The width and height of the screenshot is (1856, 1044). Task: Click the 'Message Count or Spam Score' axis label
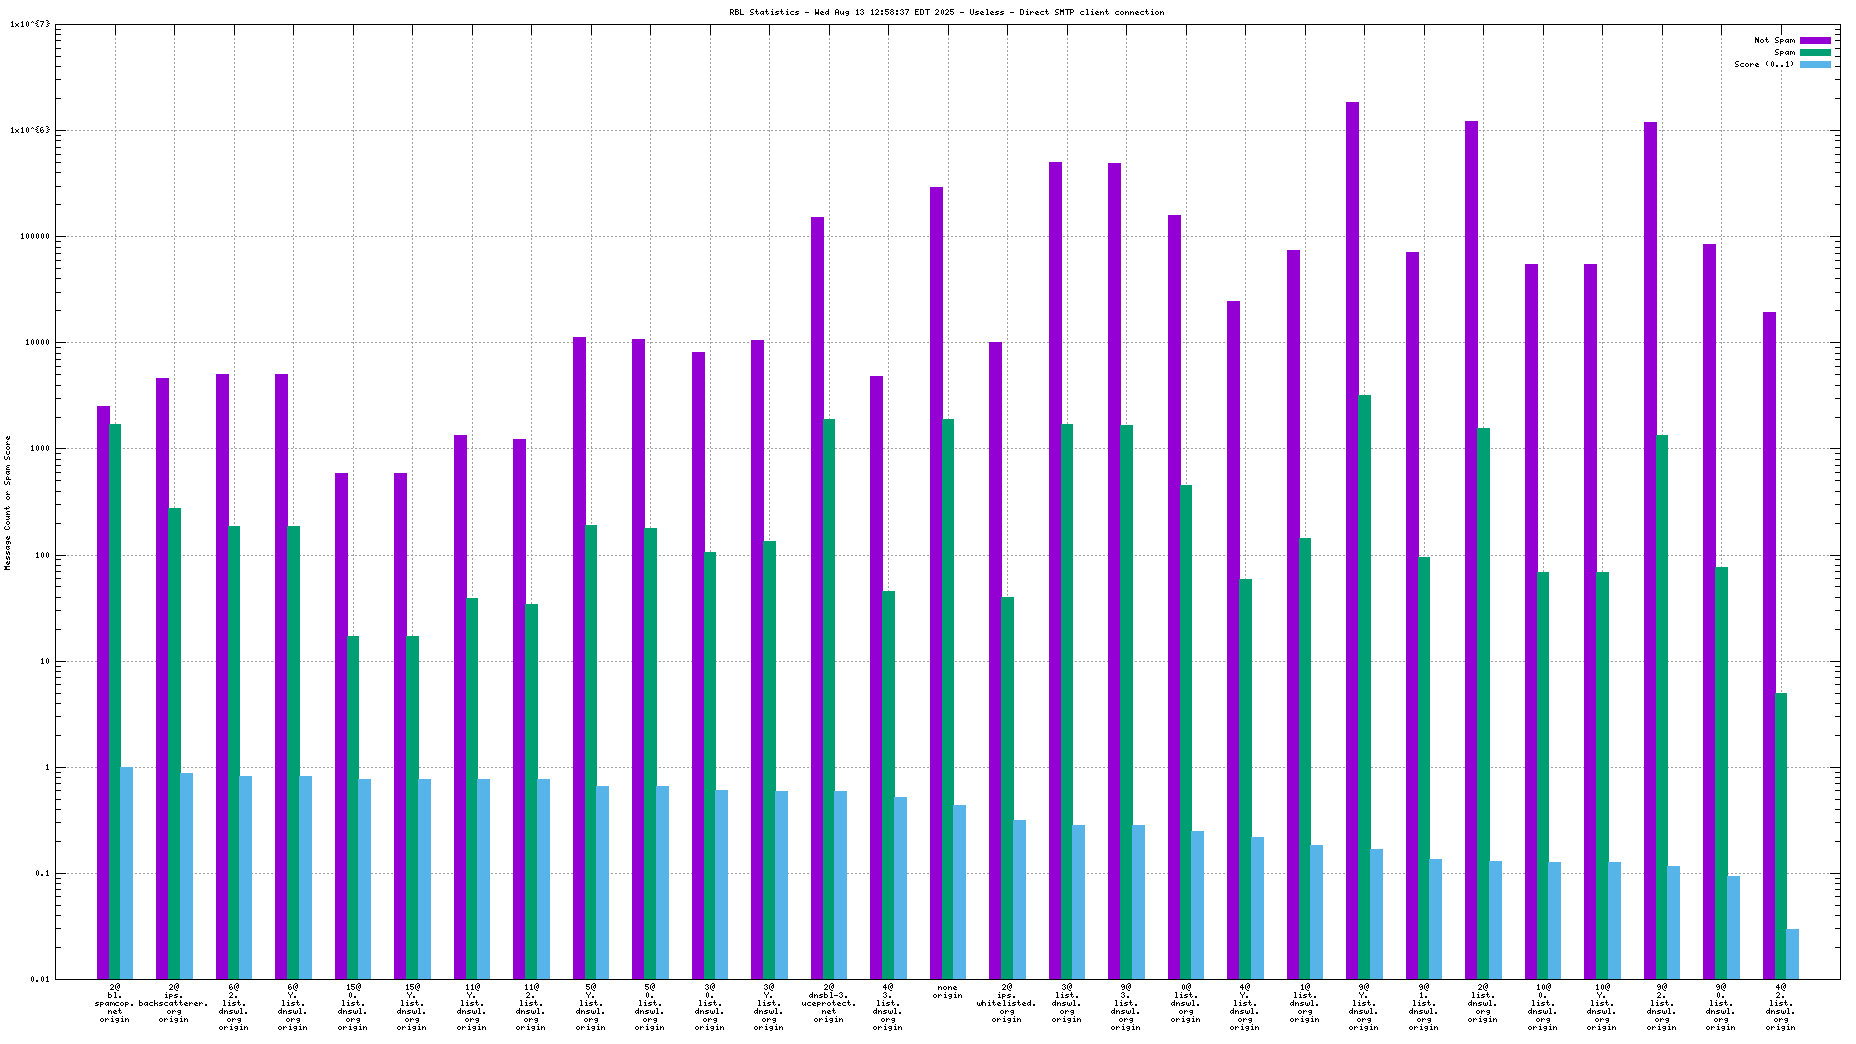[x=8, y=502]
